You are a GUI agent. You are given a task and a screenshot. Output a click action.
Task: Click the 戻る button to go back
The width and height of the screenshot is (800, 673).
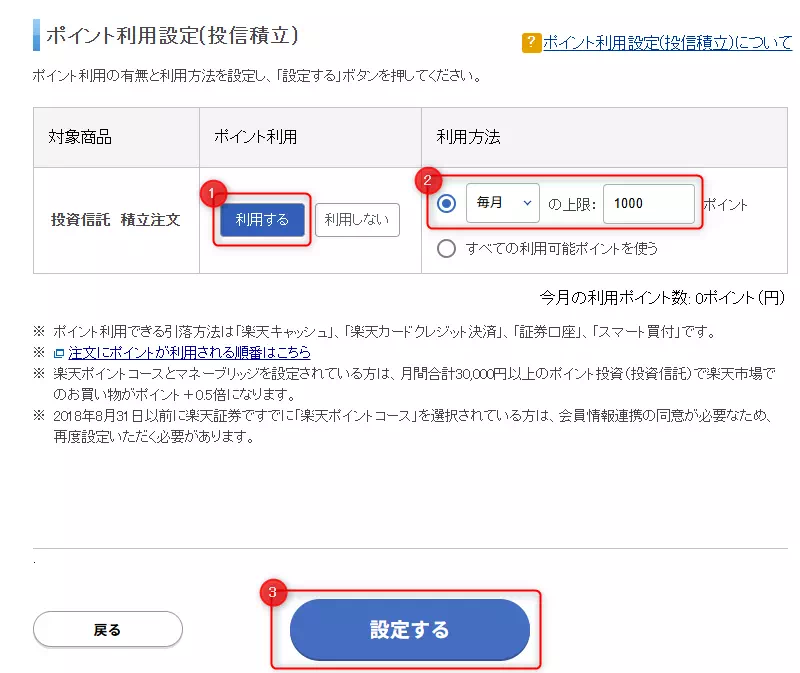[x=107, y=629]
